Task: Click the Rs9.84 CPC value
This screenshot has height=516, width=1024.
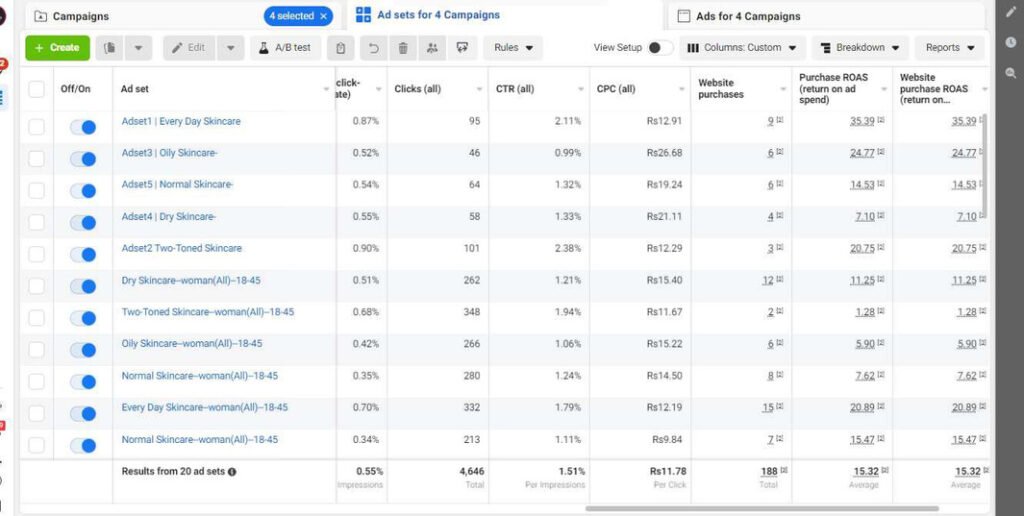Action: click(667, 440)
